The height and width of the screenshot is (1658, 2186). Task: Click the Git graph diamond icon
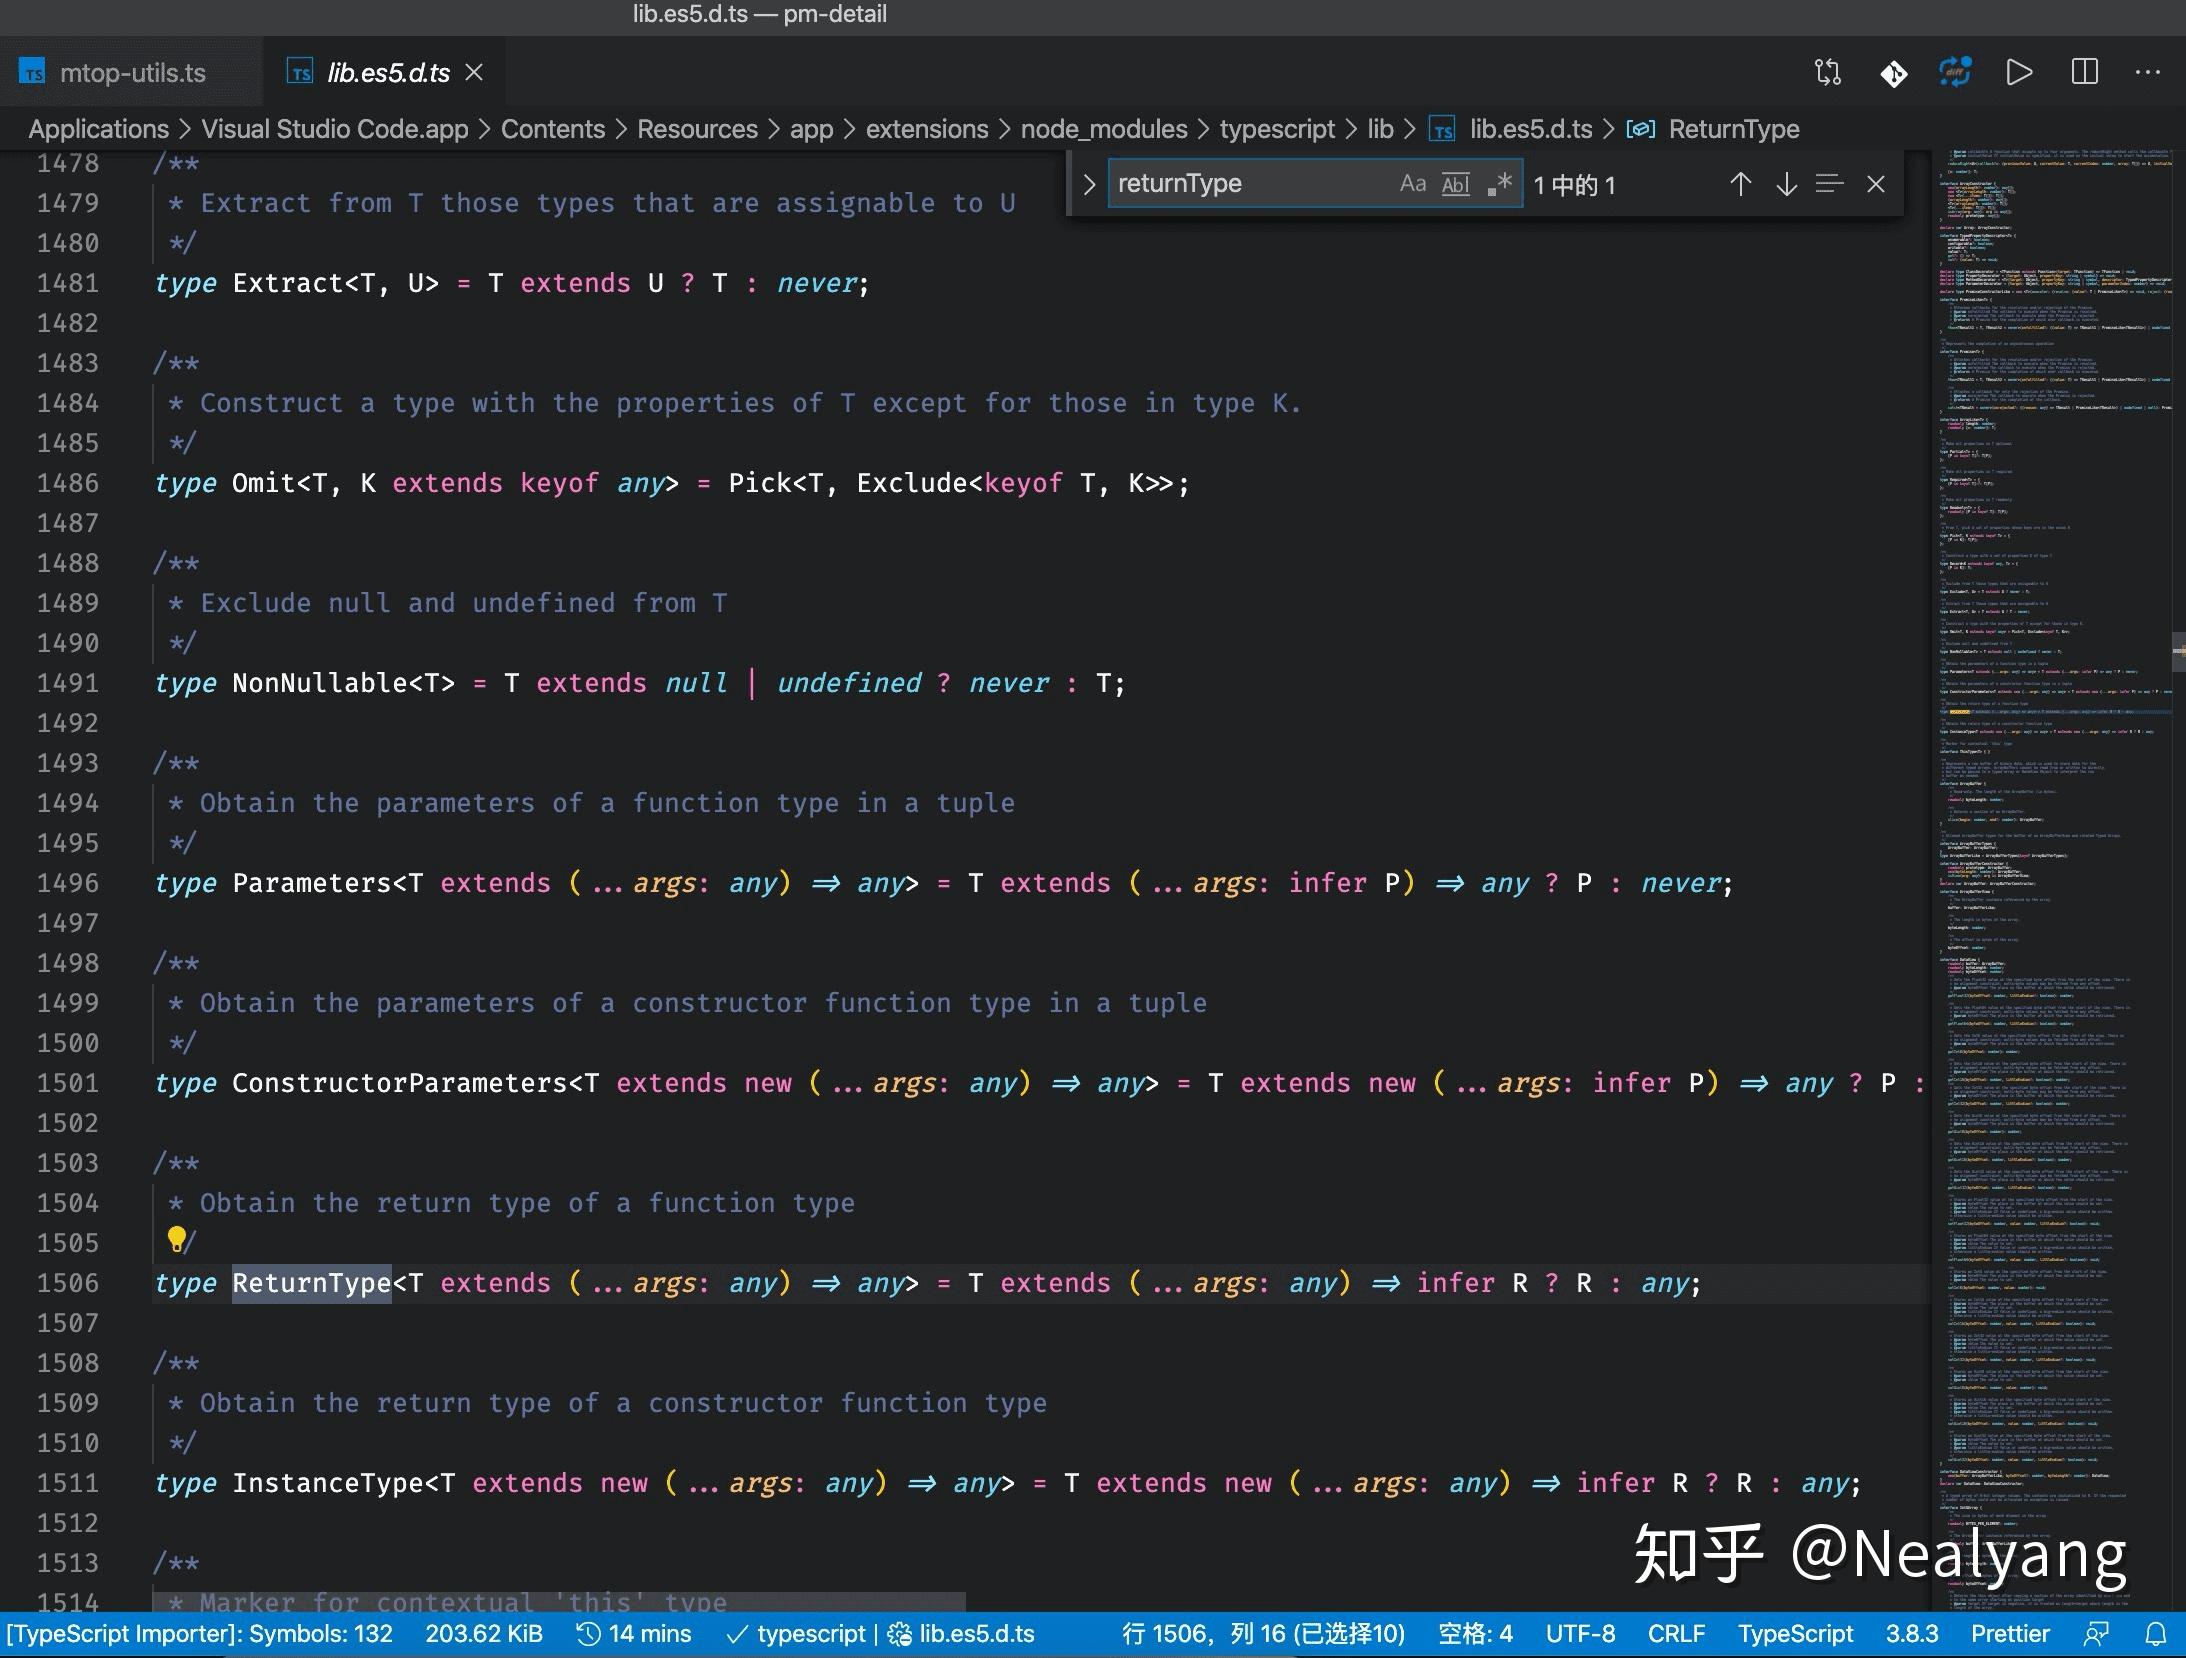tap(1895, 71)
